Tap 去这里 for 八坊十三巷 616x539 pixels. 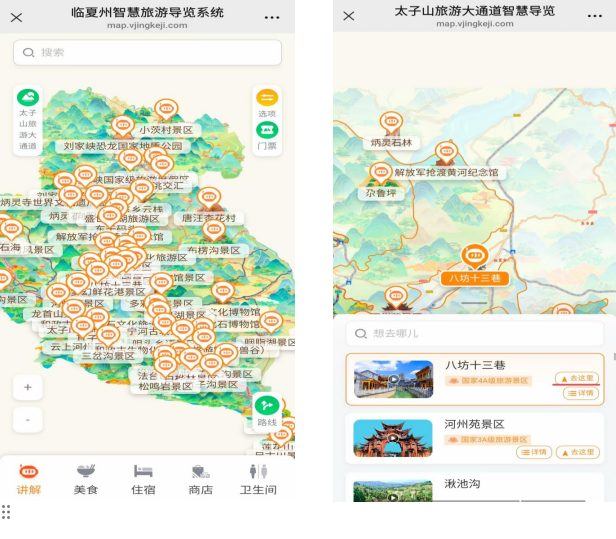click(577, 378)
